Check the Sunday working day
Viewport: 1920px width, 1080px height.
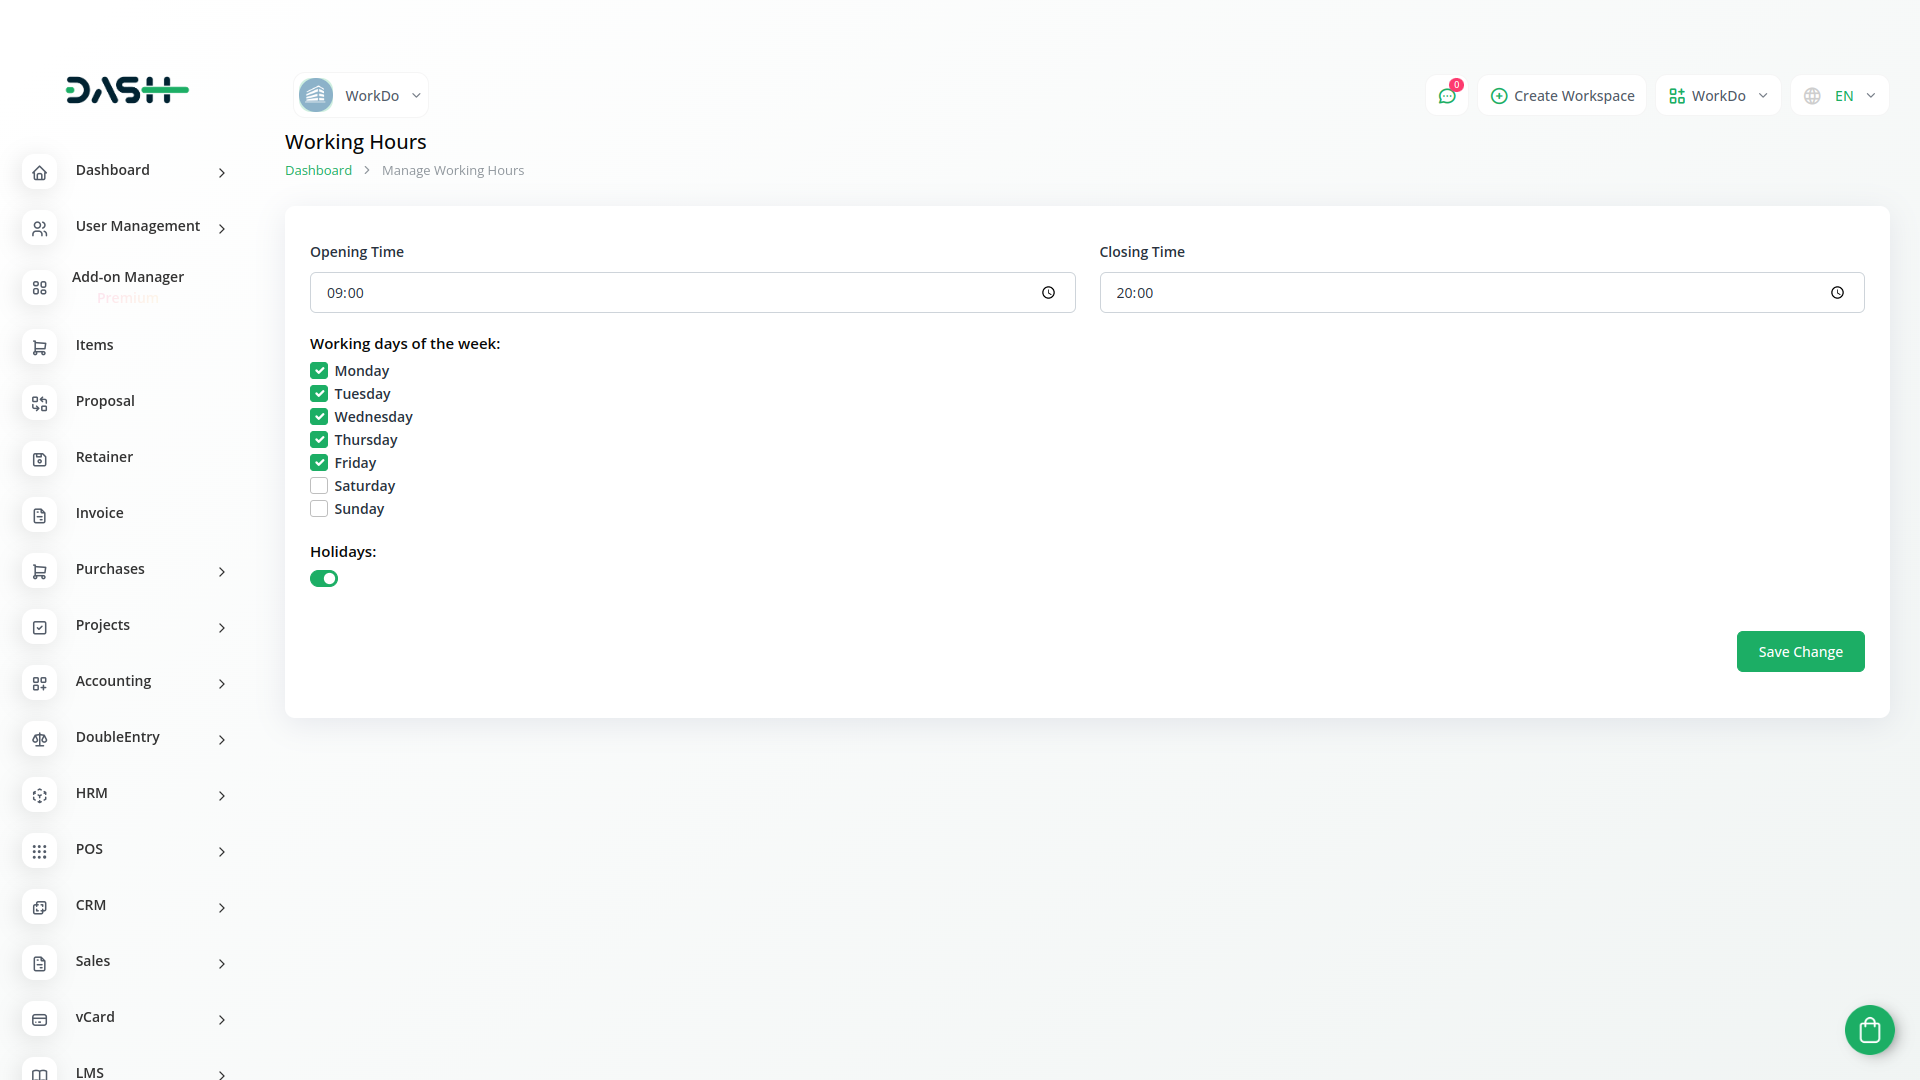tap(319, 509)
